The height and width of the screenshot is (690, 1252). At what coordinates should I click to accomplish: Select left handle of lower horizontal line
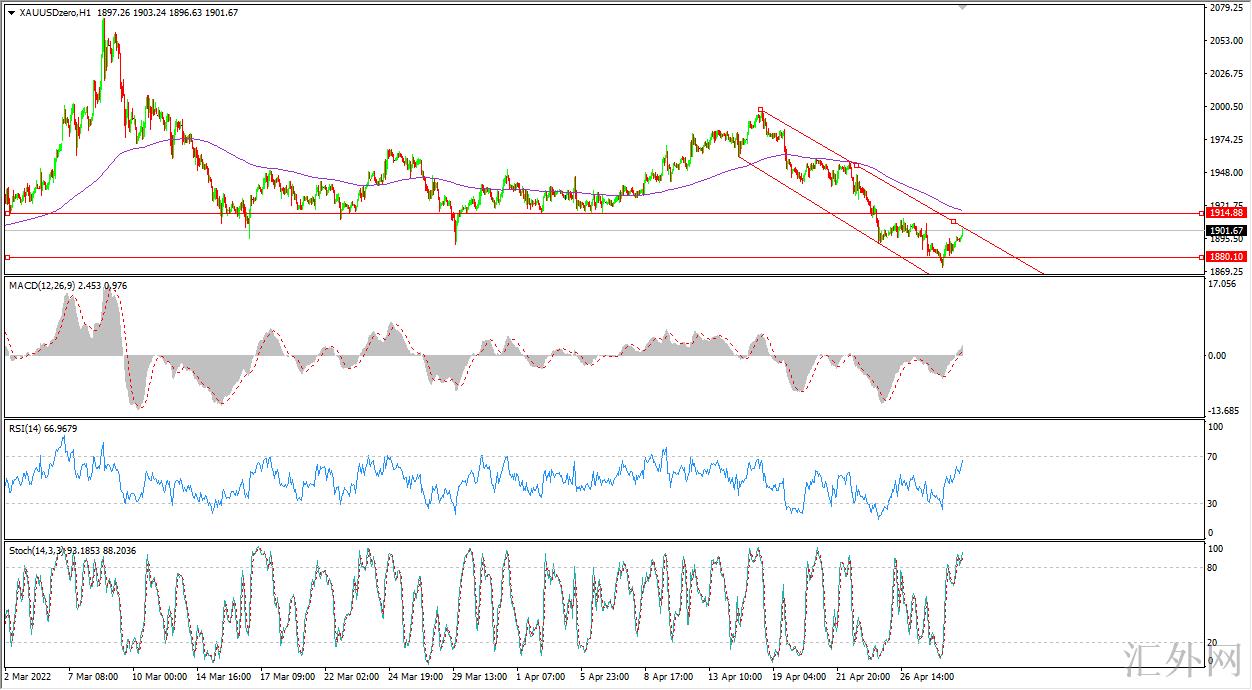click(8, 257)
